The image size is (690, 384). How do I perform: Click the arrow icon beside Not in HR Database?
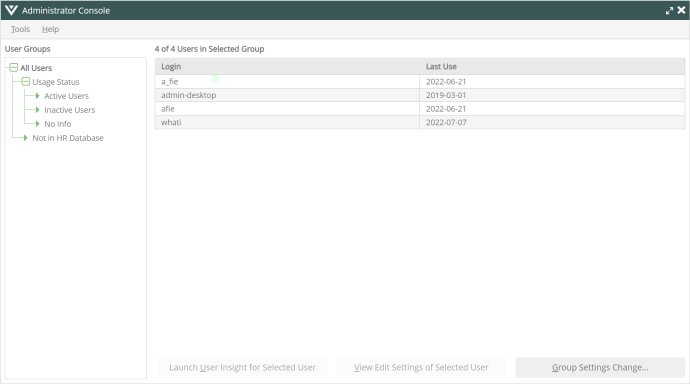pyautogui.click(x=26, y=138)
